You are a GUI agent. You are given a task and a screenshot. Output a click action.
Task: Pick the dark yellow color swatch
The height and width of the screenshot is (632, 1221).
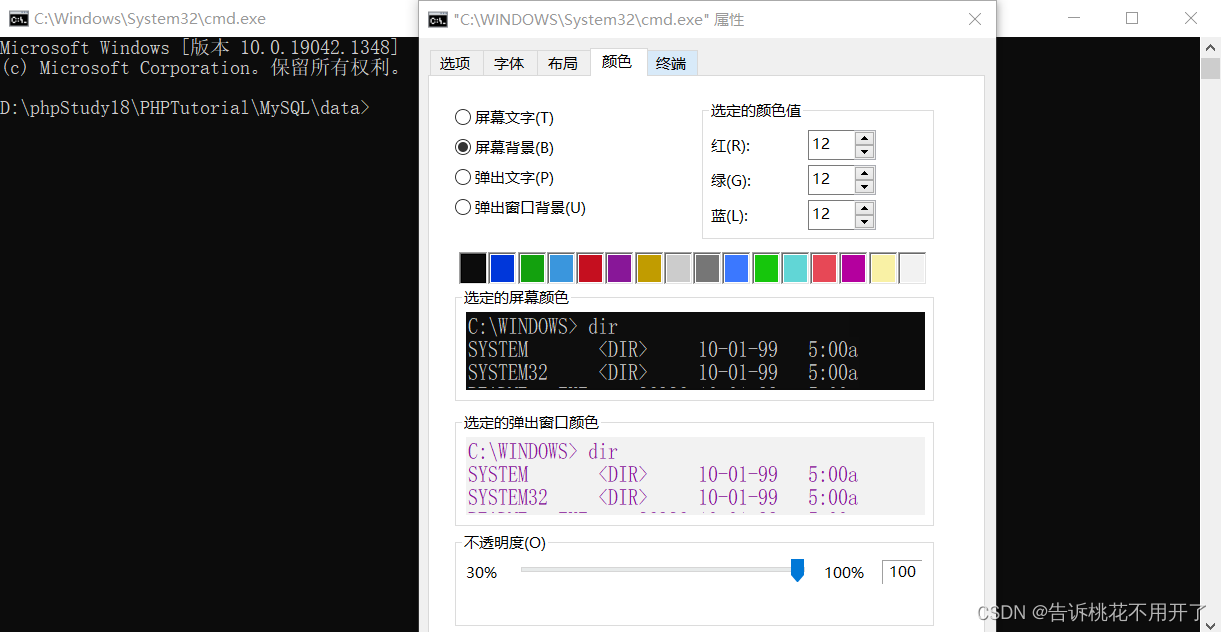649,268
